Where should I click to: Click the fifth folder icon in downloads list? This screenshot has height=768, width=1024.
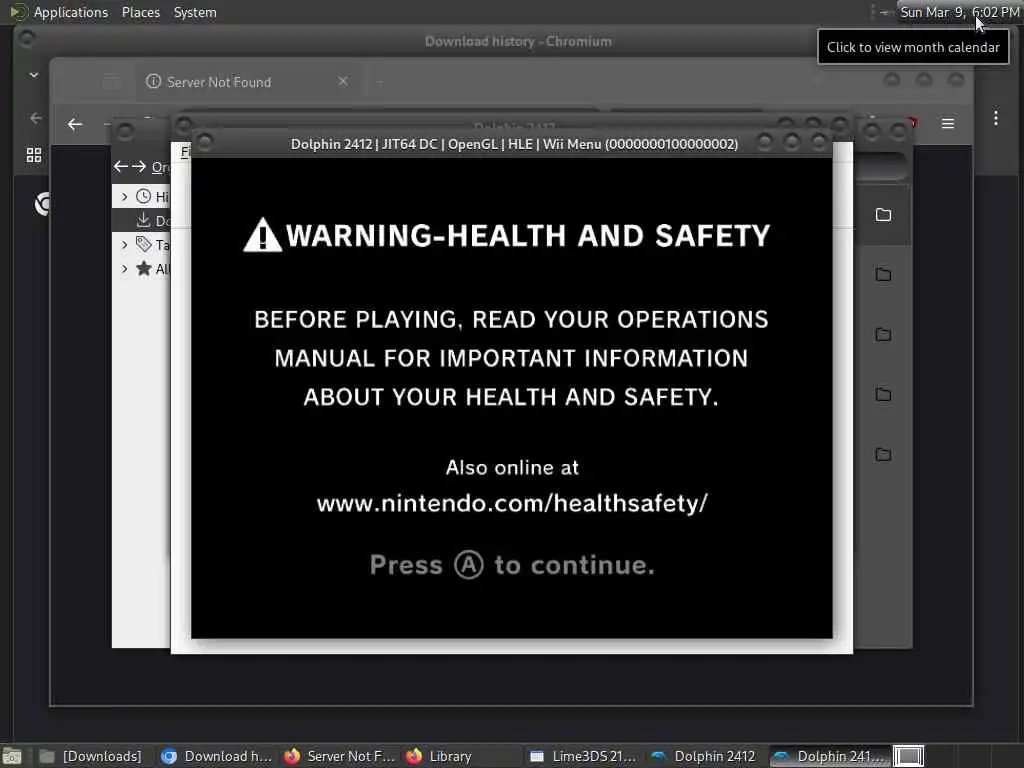(883, 455)
